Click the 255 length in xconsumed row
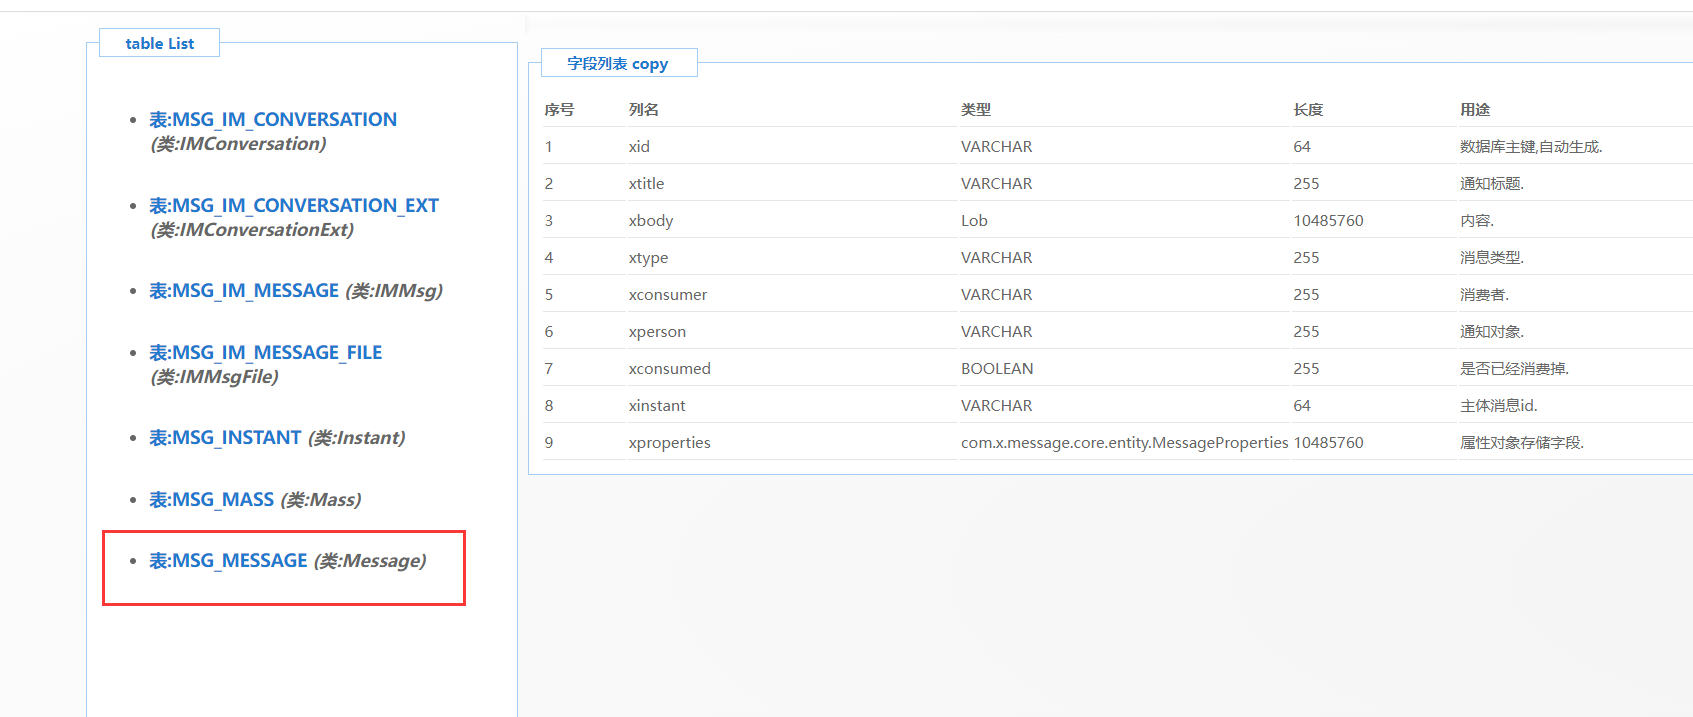Viewport: 1693px width, 717px height. [1306, 369]
